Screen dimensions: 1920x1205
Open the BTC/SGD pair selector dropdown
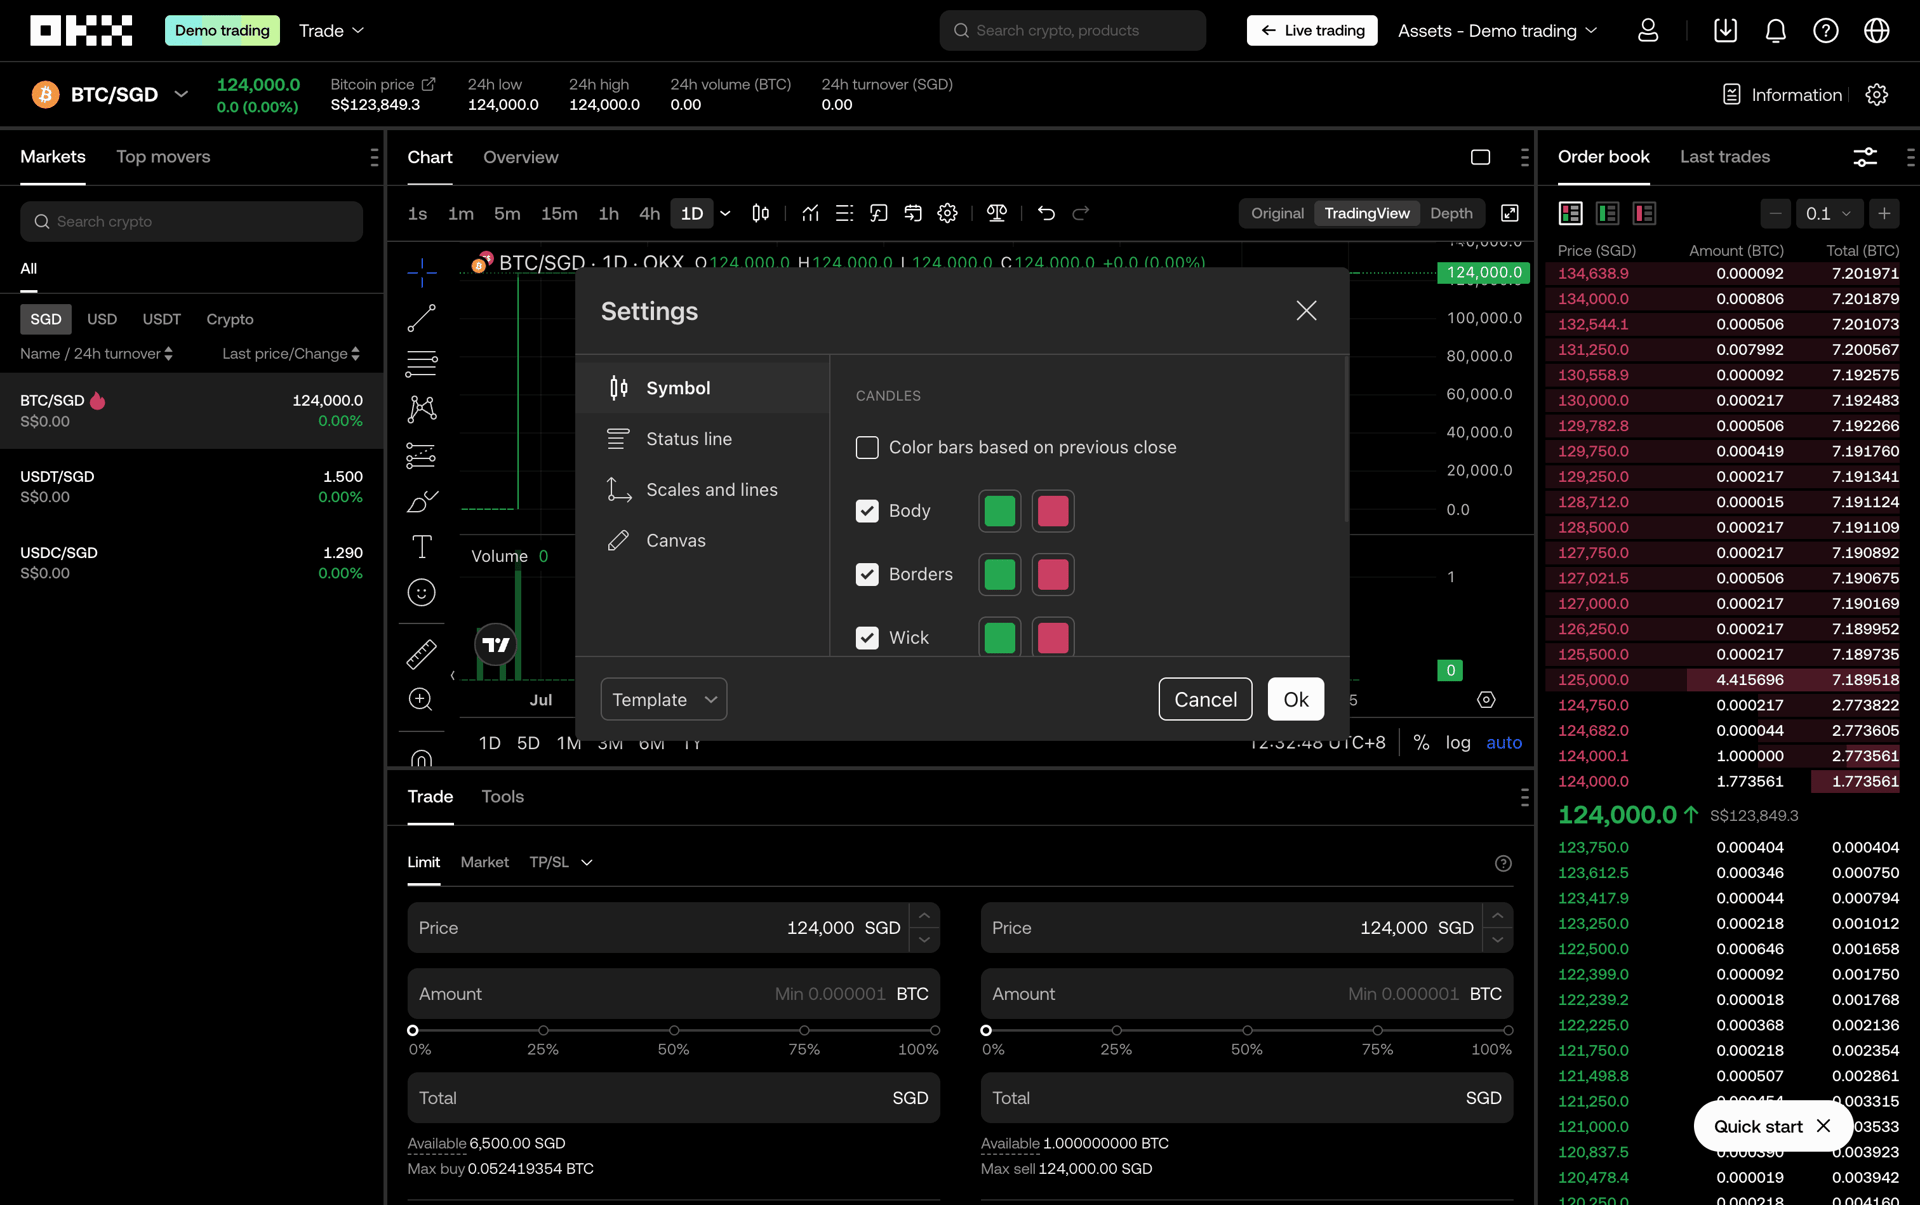[181, 95]
